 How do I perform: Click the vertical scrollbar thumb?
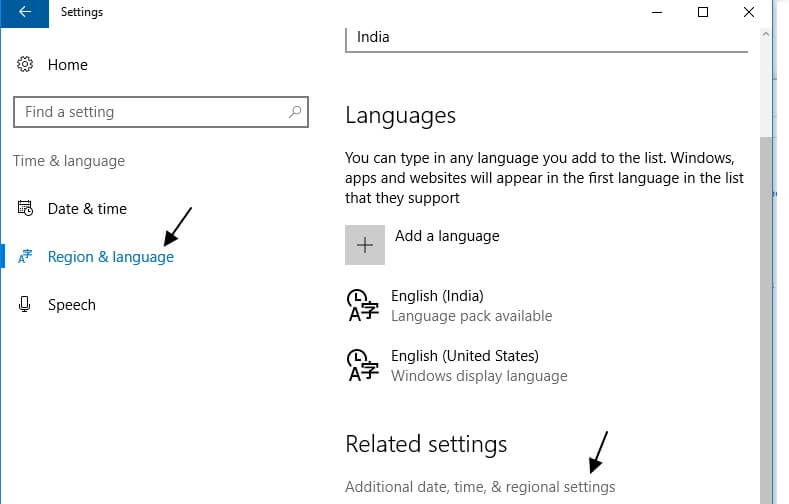point(766,320)
